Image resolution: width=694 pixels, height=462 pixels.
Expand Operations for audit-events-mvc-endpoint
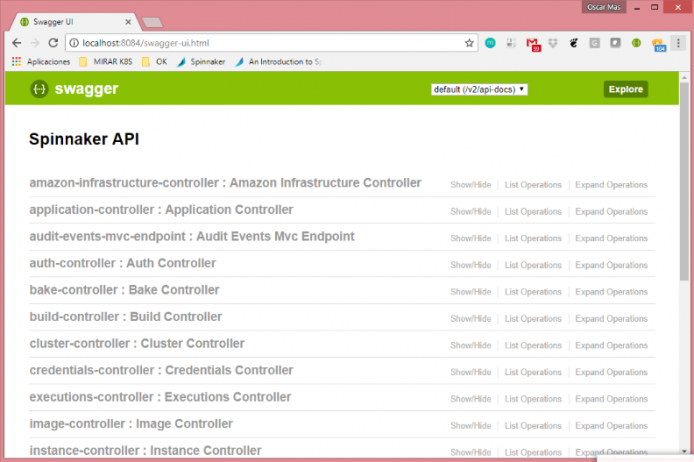coord(611,238)
